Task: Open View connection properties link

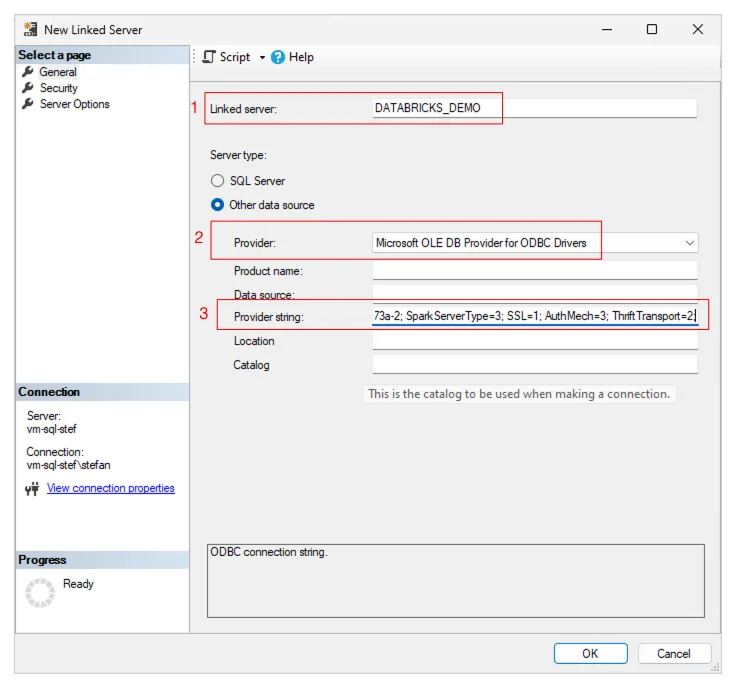Action: pos(110,488)
